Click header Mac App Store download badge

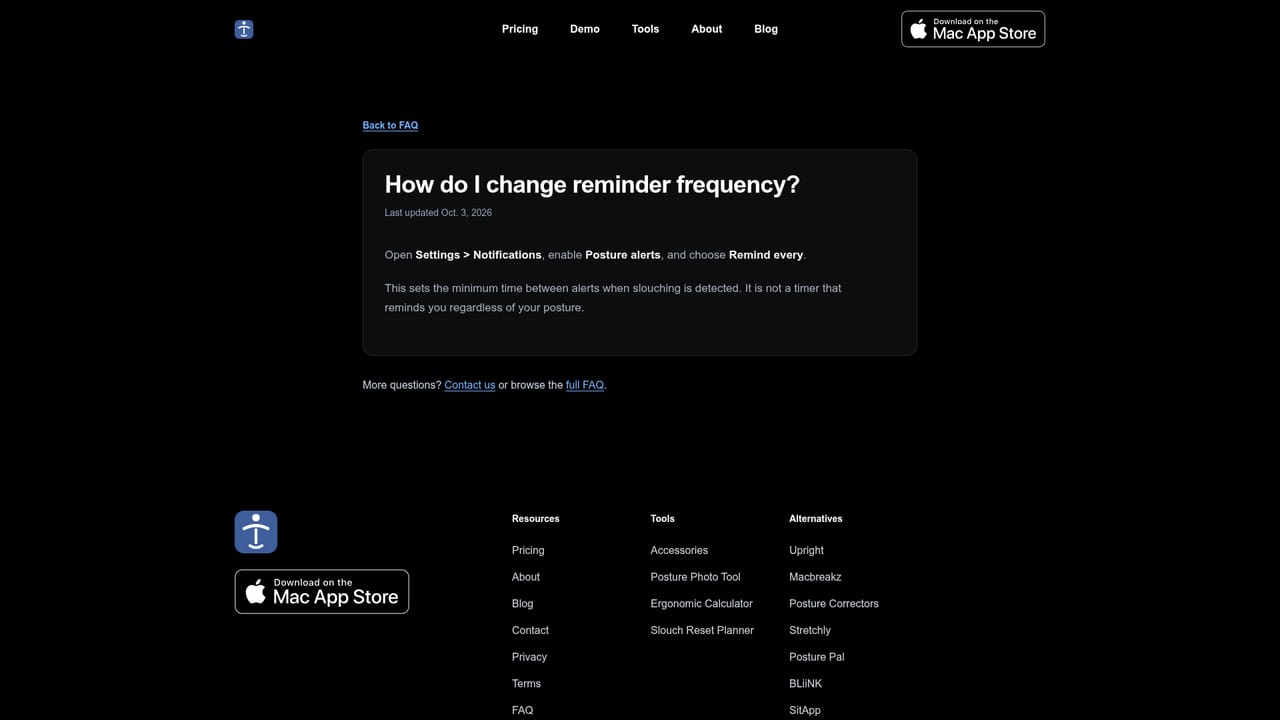click(x=973, y=29)
